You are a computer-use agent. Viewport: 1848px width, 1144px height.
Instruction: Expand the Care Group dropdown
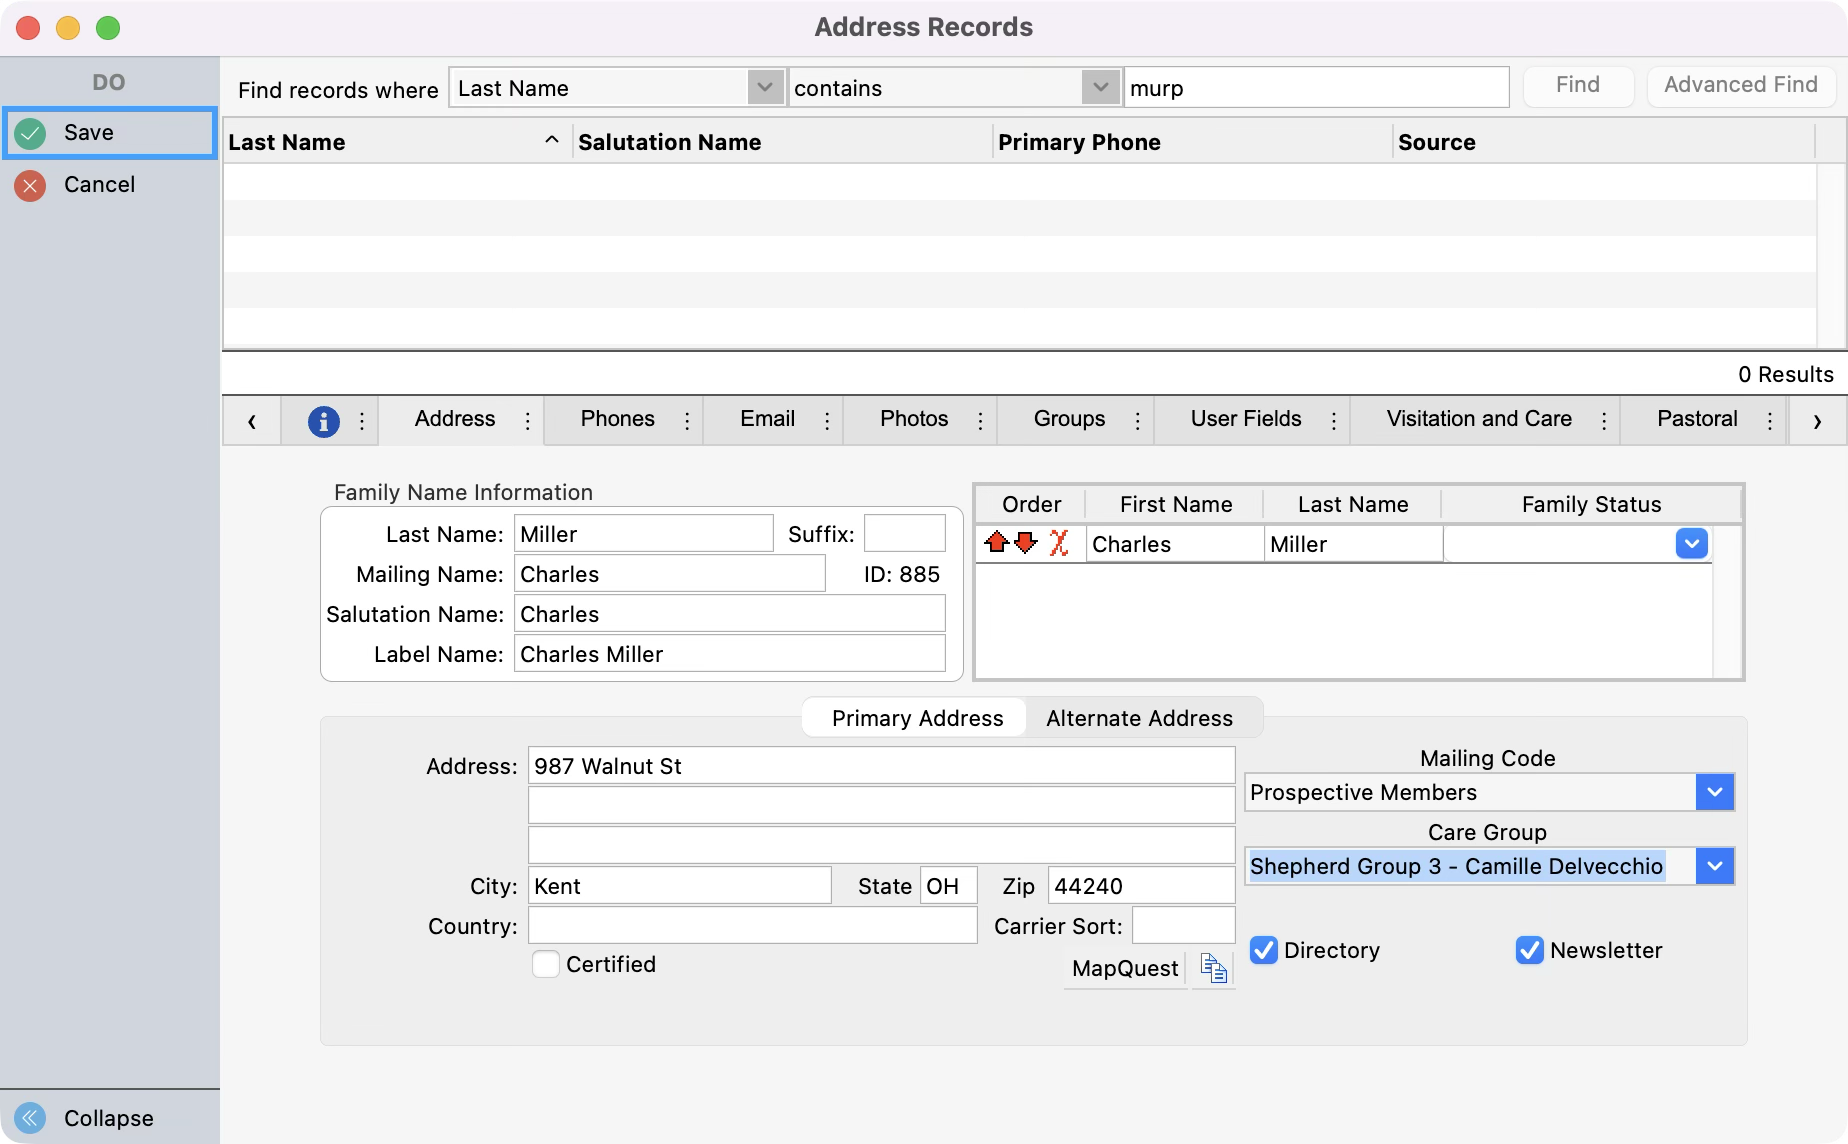pos(1715,866)
